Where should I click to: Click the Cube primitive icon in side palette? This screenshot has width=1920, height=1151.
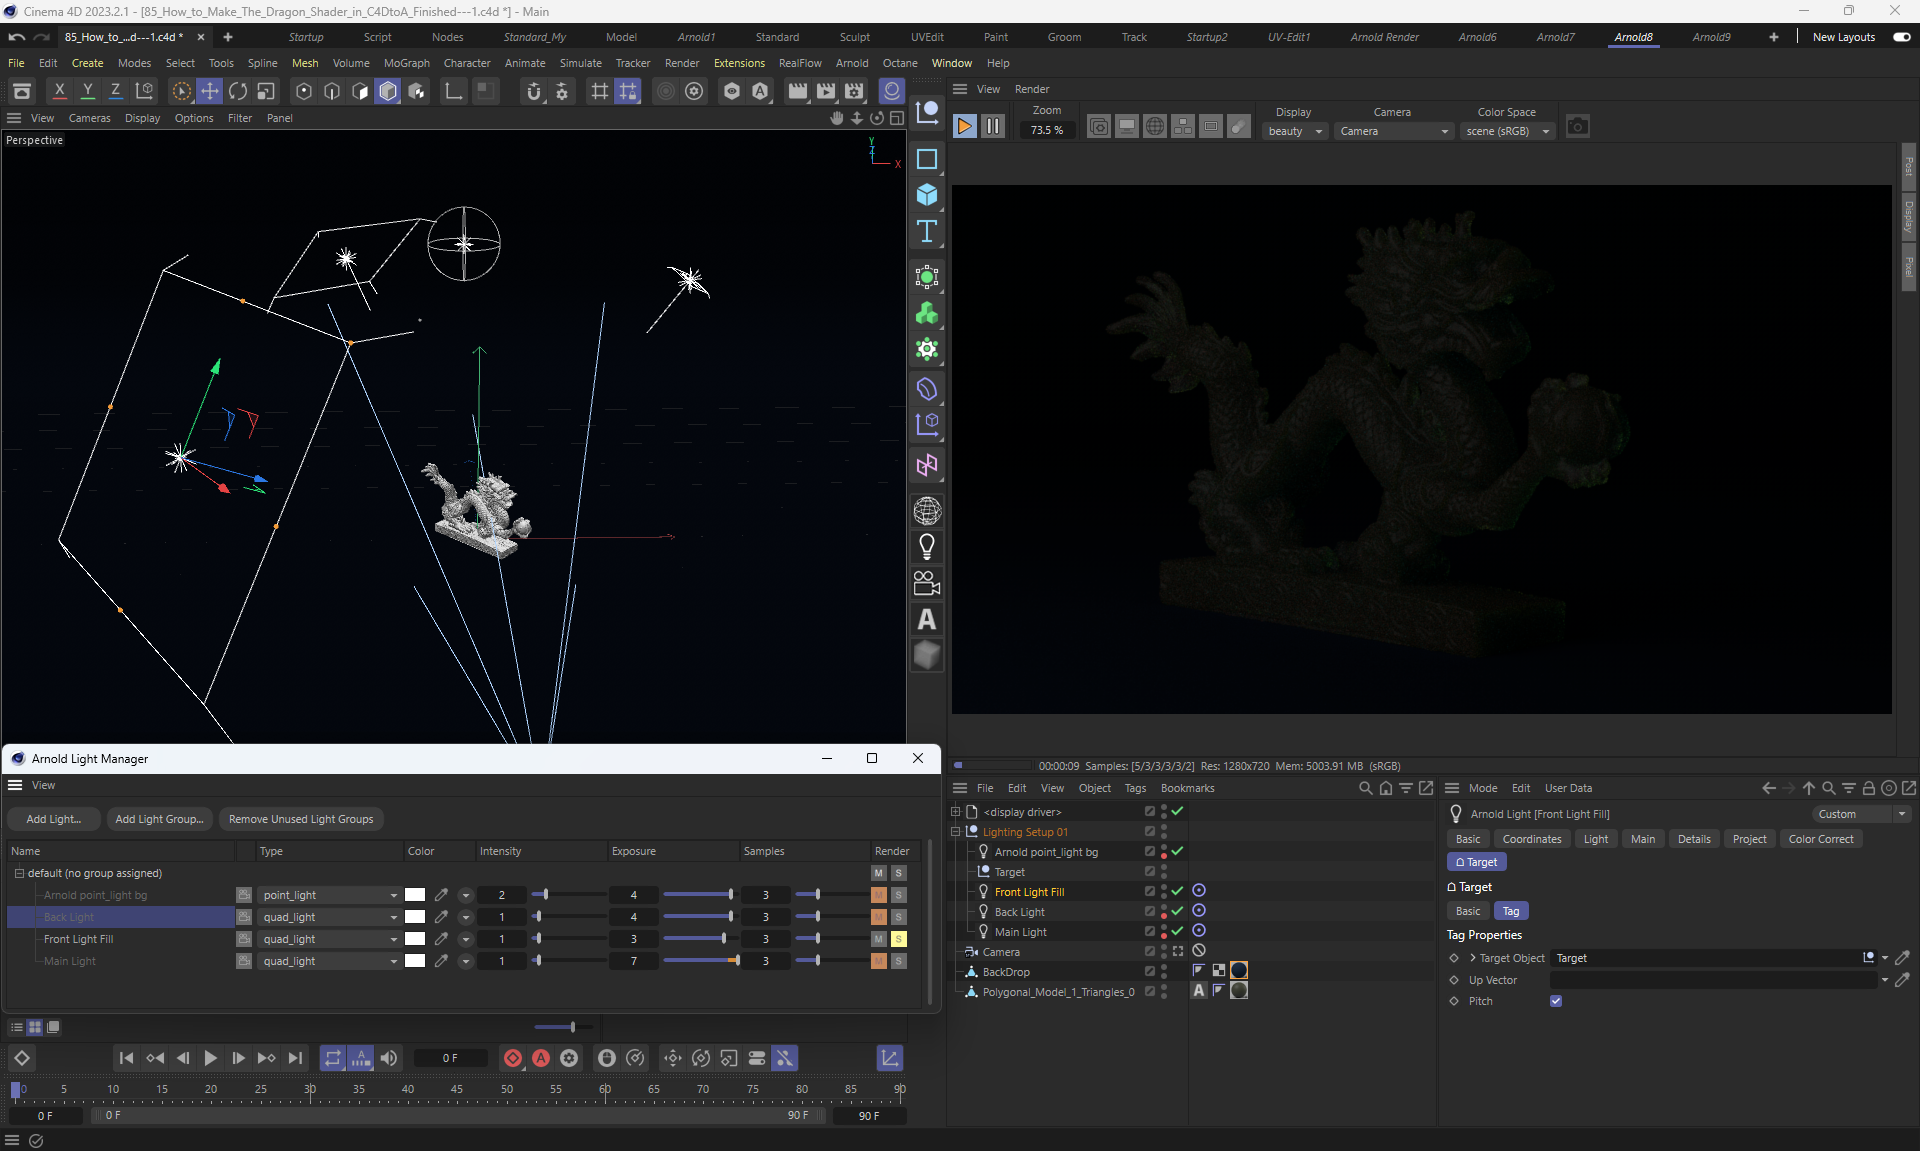(927, 195)
